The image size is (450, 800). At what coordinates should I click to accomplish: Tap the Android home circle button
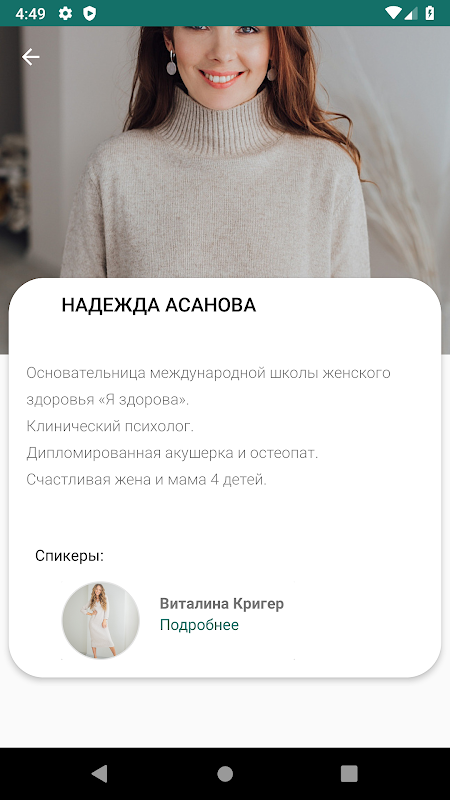coord(225,773)
